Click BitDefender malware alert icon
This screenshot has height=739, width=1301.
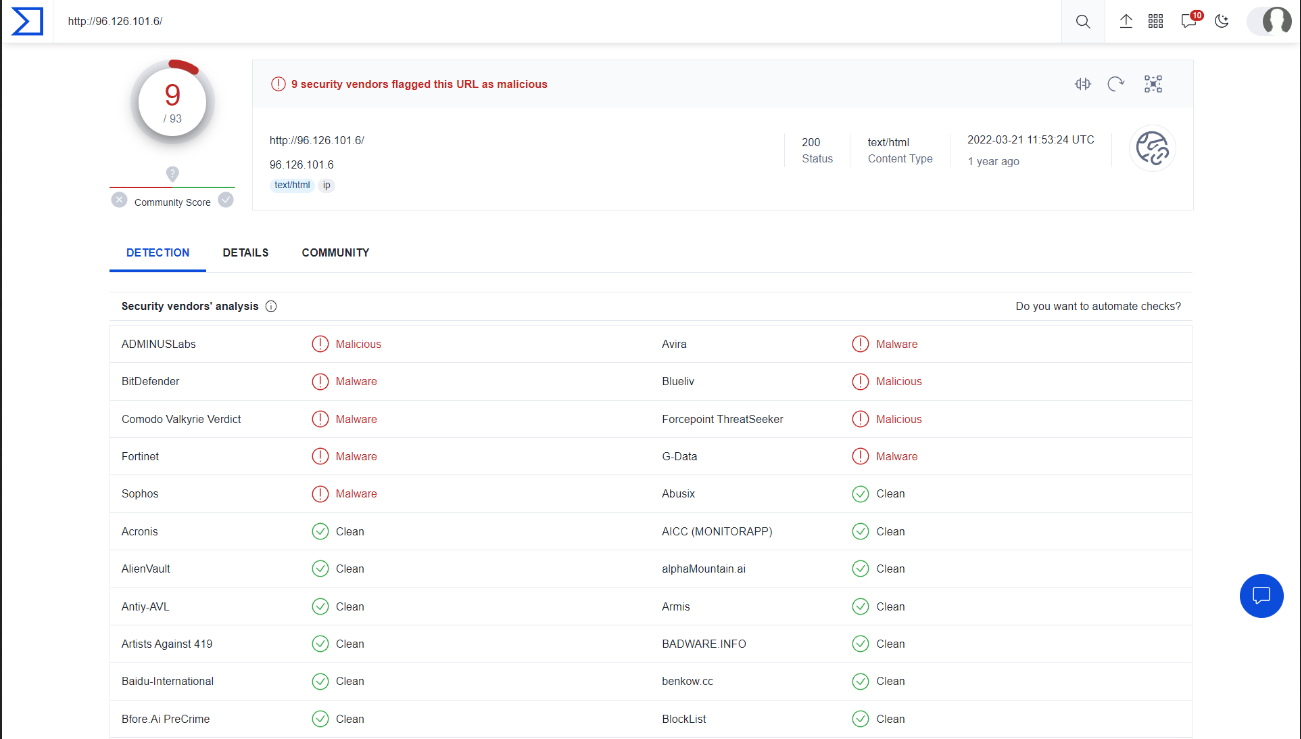[x=320, y=381]
